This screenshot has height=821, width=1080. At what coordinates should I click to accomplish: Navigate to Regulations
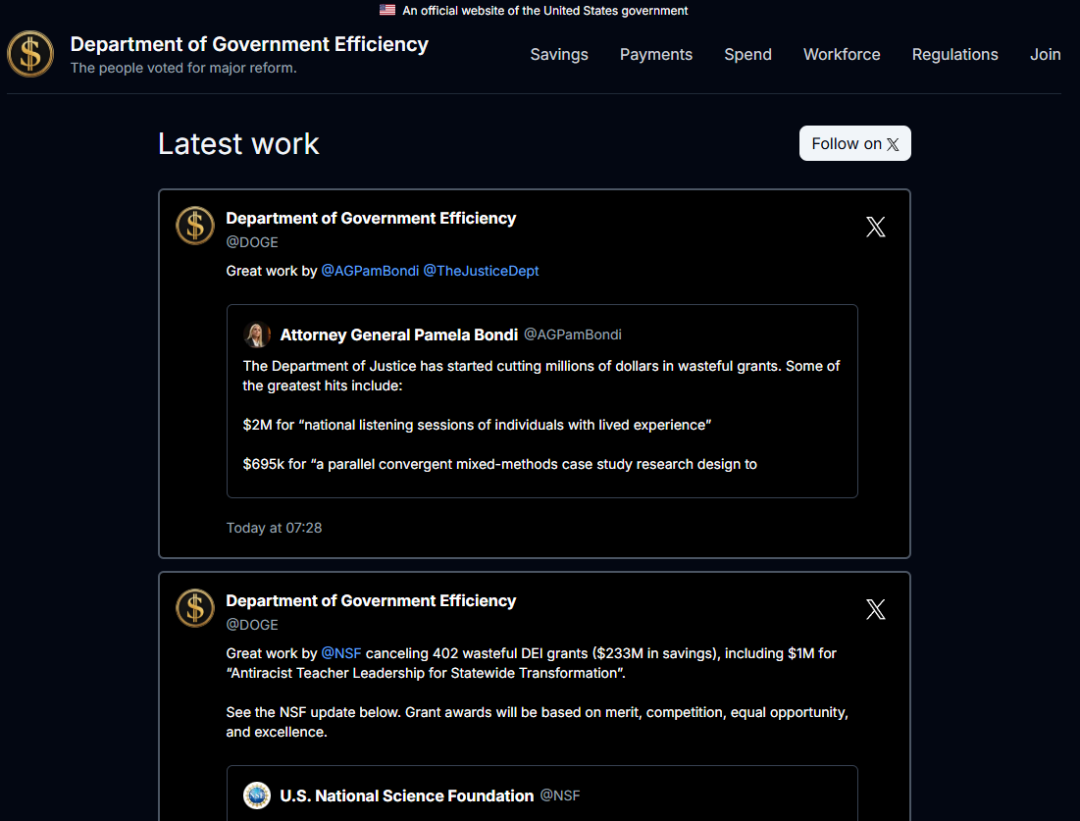(x=955, y=54)
